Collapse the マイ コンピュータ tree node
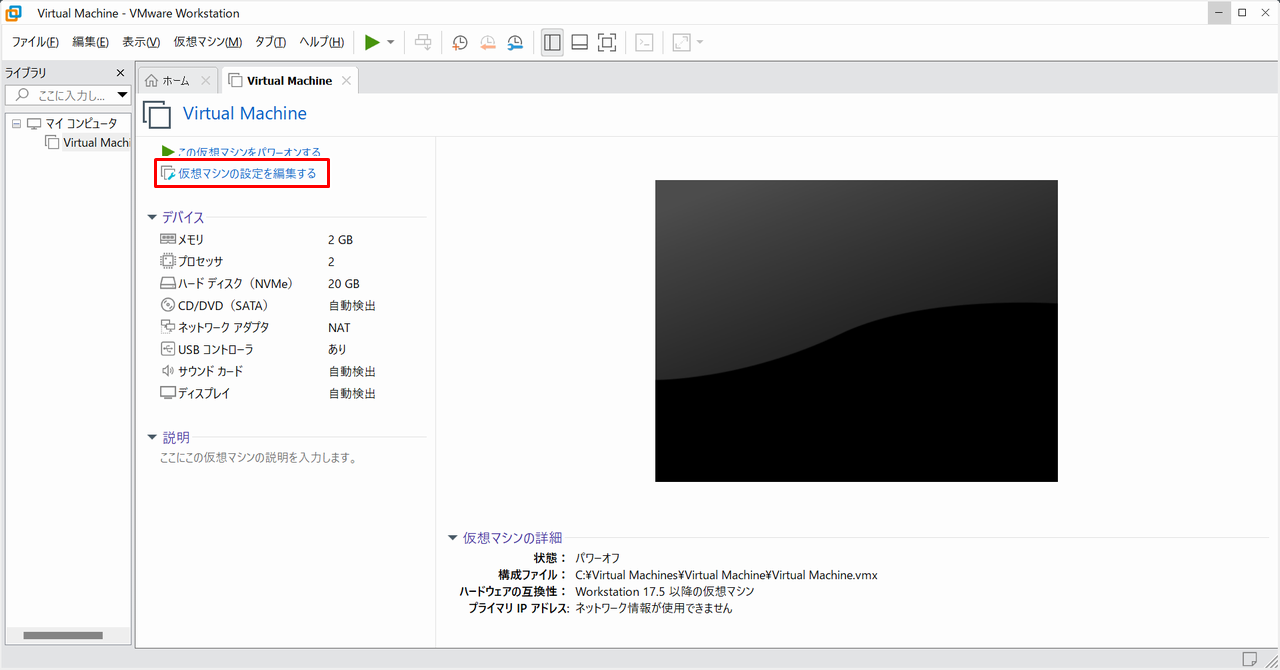This screenshot has width=1280, height=670. point(16,123)
